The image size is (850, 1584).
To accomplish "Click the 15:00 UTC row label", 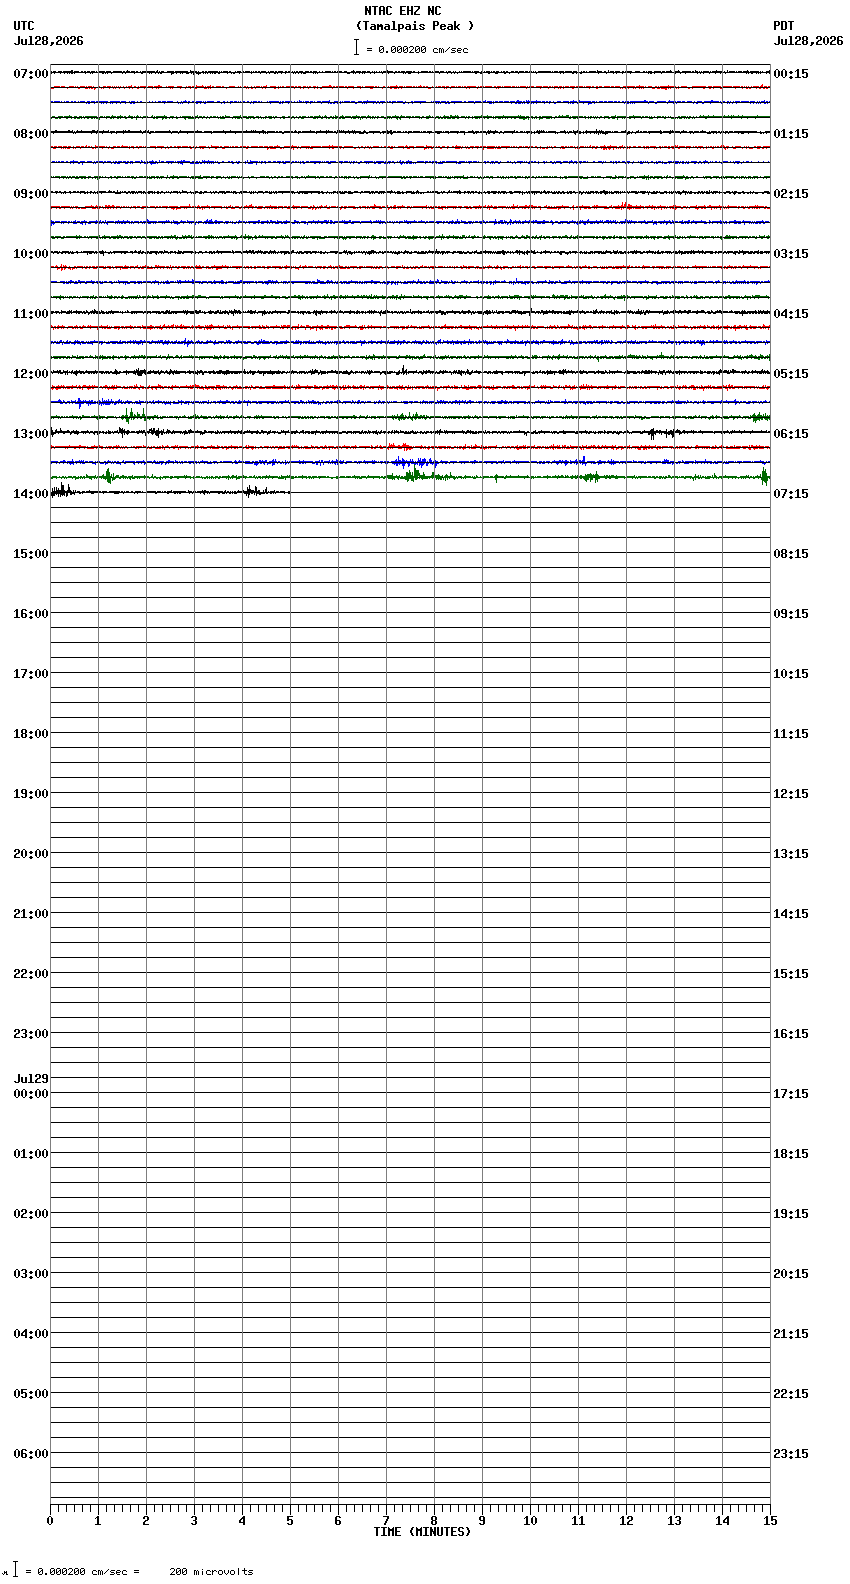I will 31,554.
